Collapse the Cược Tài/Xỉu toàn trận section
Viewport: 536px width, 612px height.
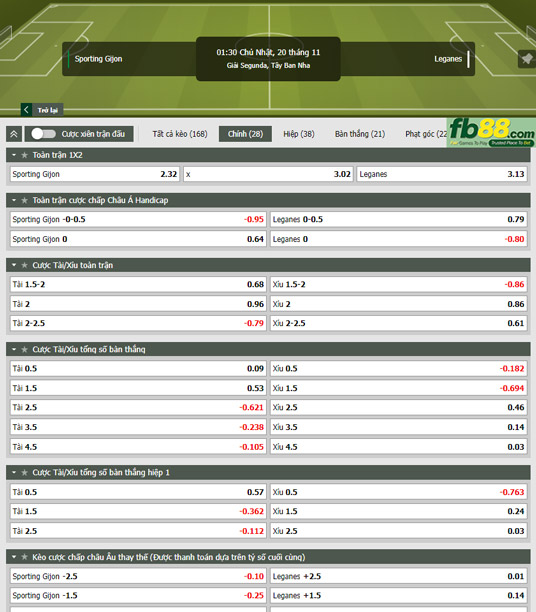coord(14,265)
